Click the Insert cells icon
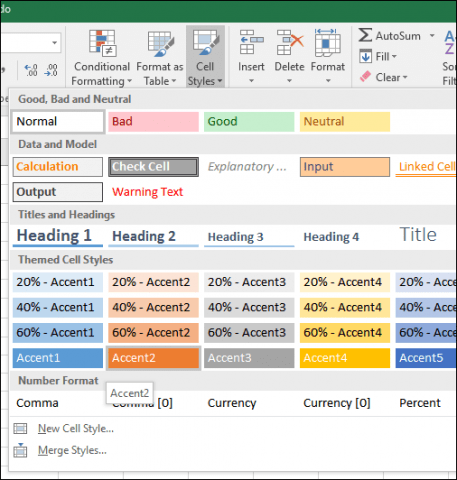The width and height of the screenshot is (457, 480). (251, 42)
